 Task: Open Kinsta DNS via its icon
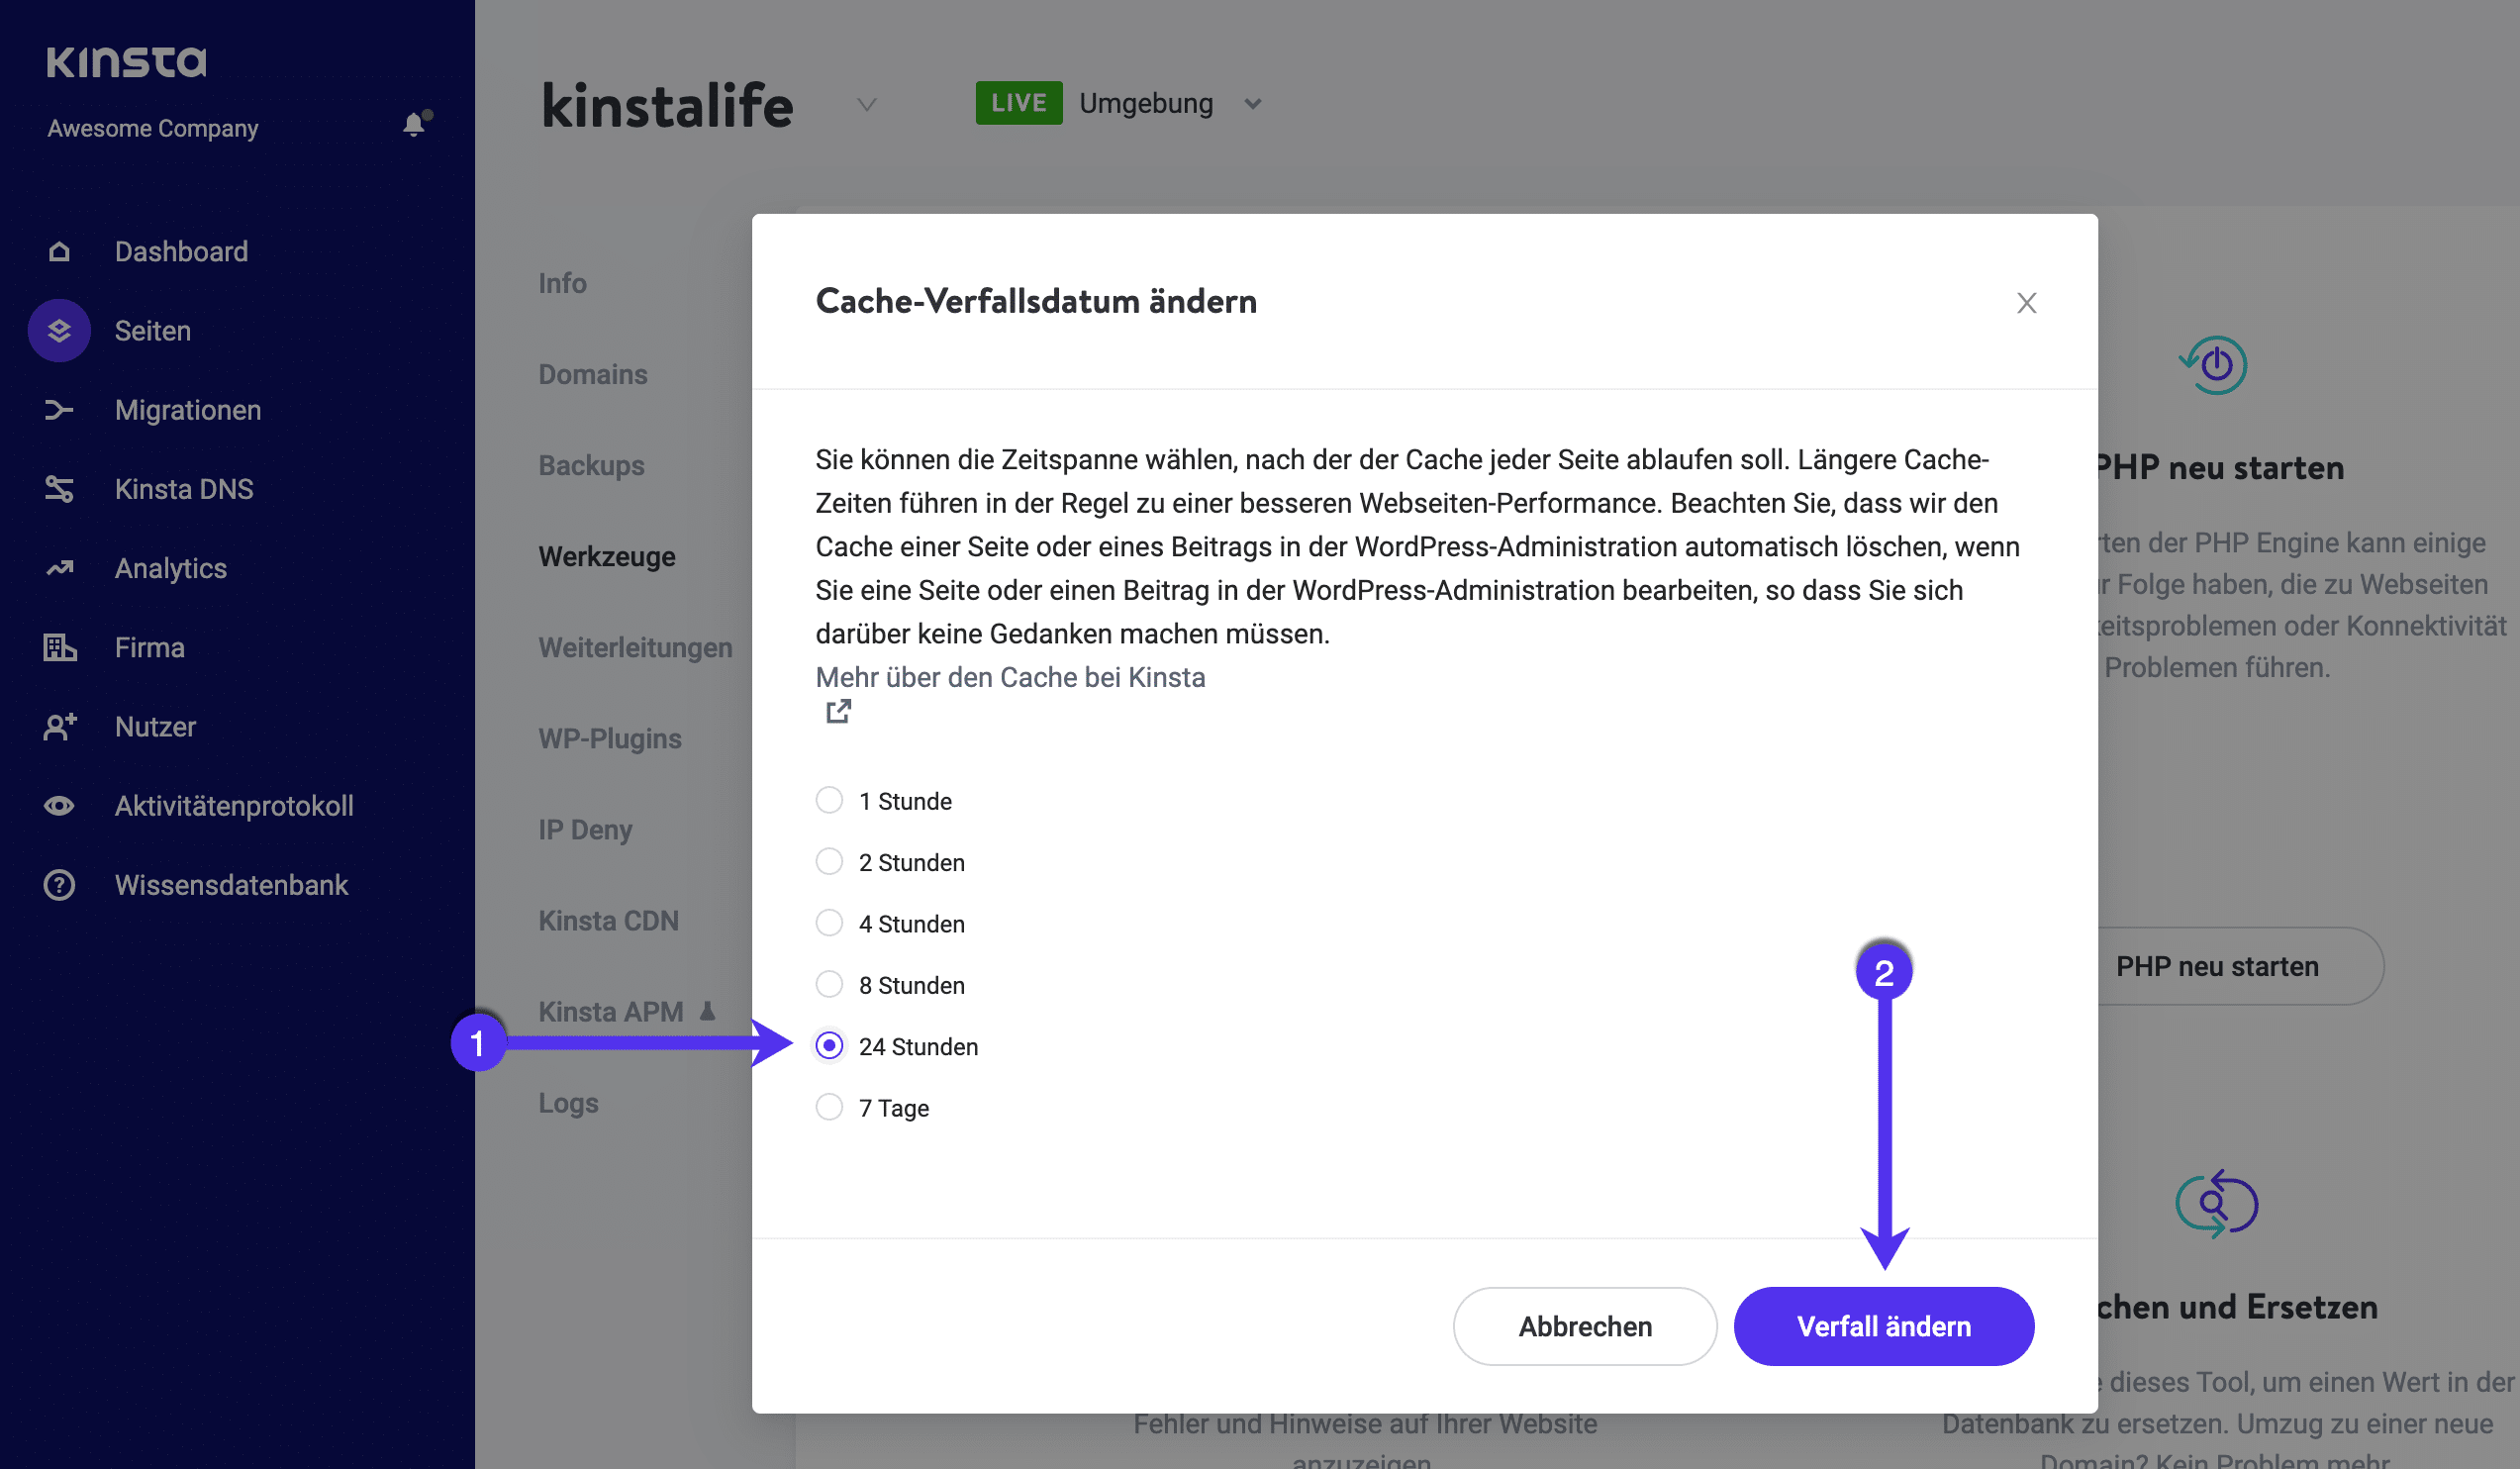pyautogui.click(x=59, y=489)
